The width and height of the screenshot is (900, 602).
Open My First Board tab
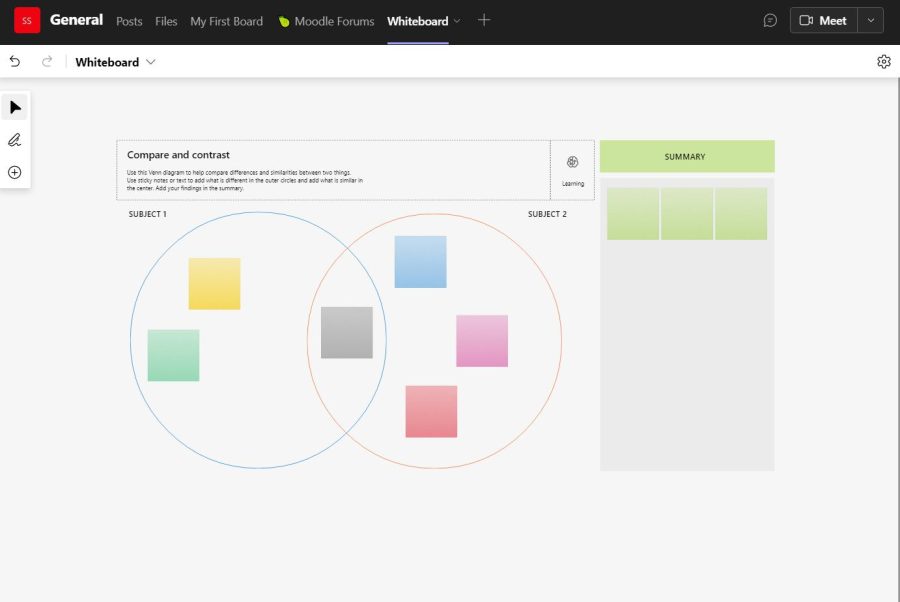point(227,21)
